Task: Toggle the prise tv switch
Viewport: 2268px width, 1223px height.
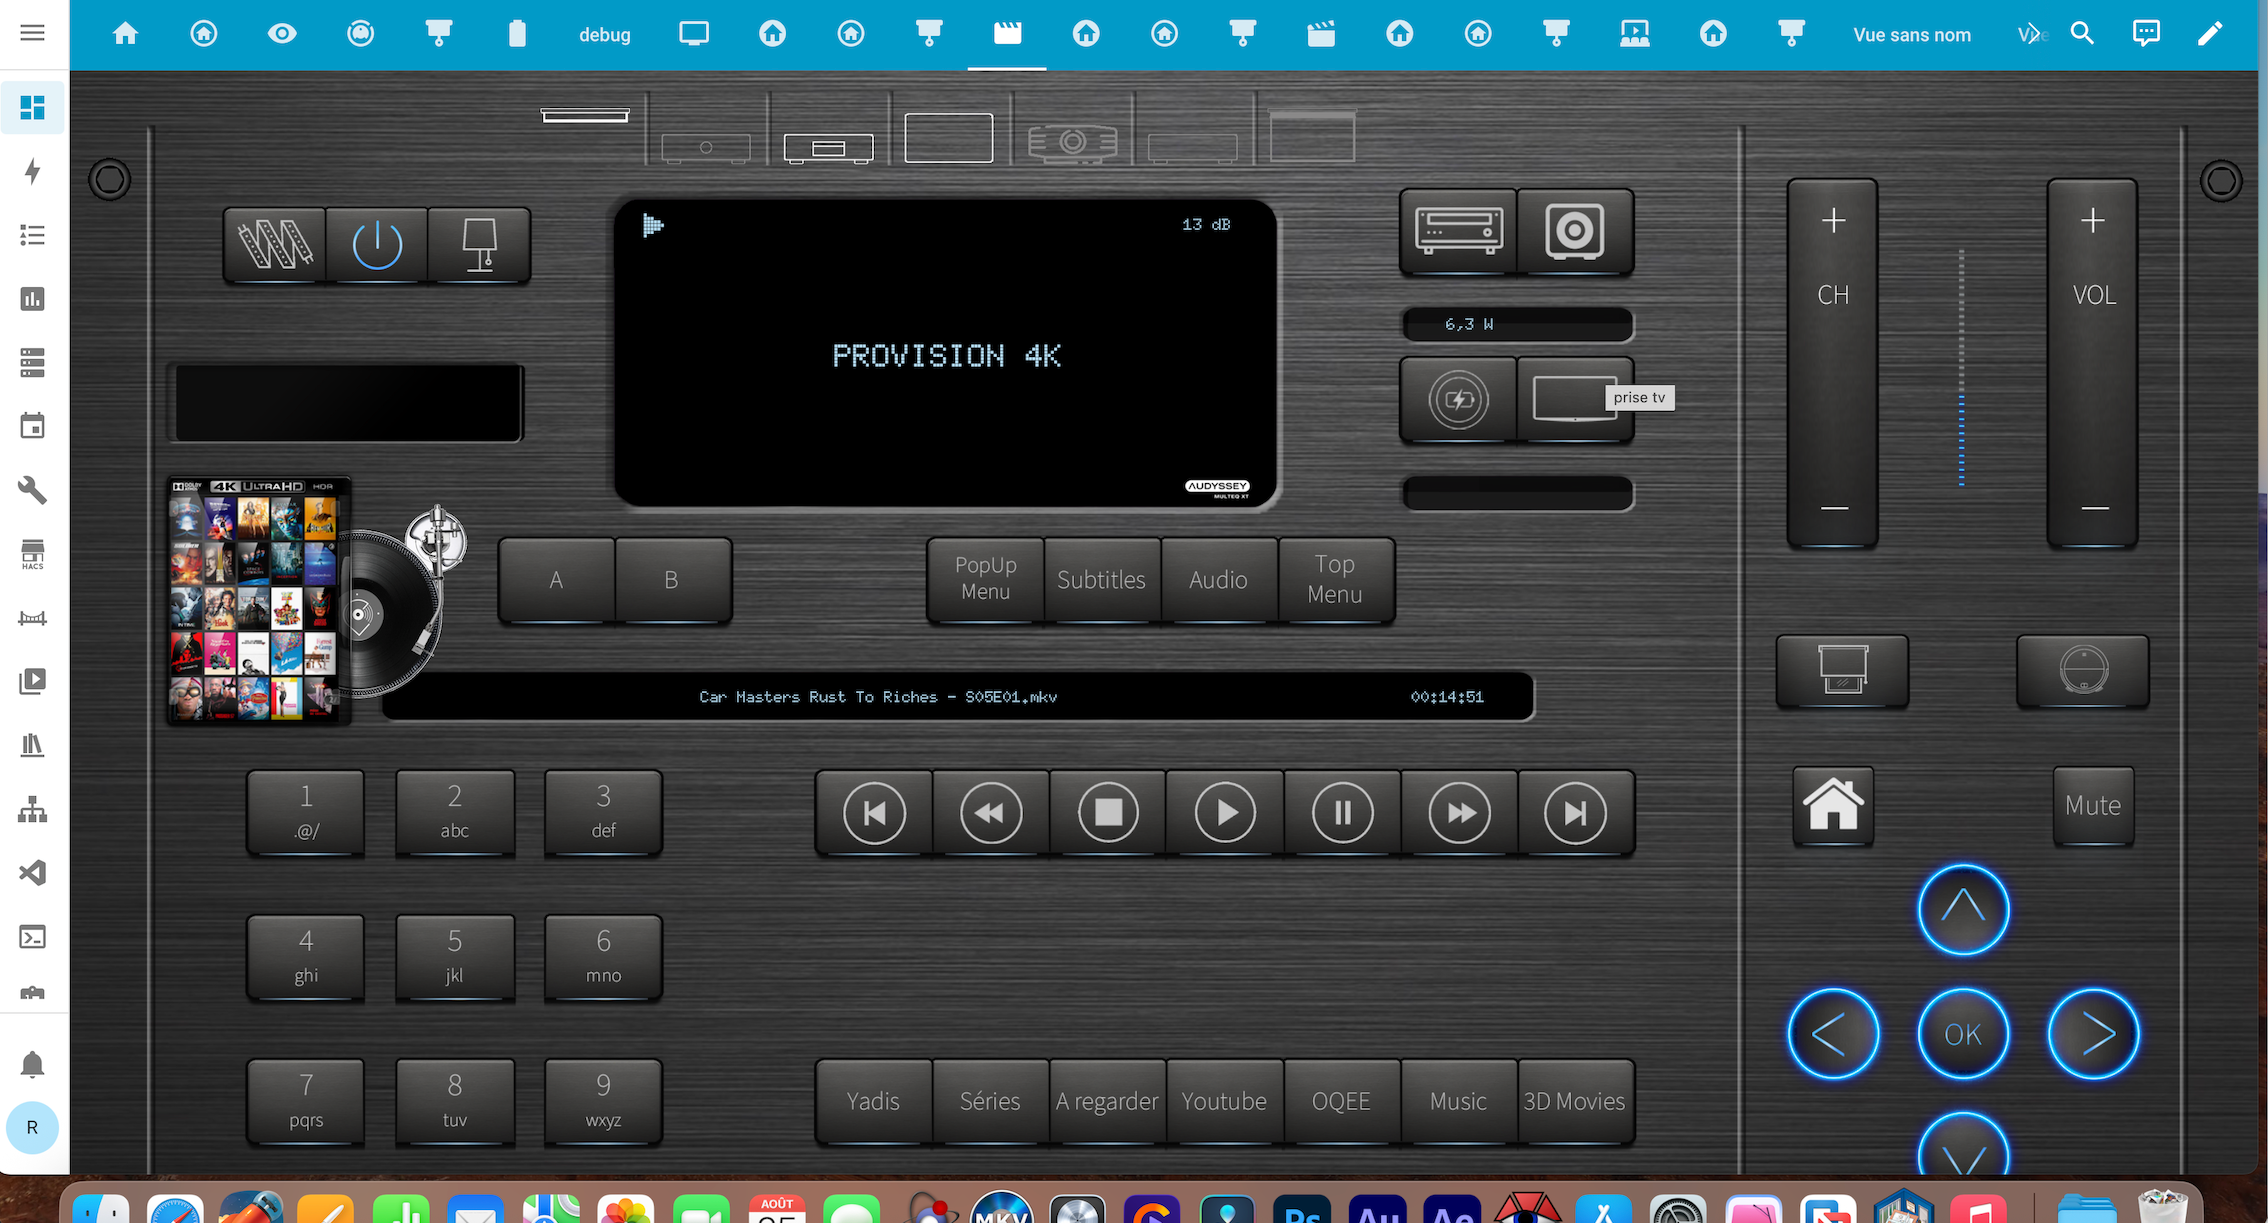Action: (x=1575, y=399)
